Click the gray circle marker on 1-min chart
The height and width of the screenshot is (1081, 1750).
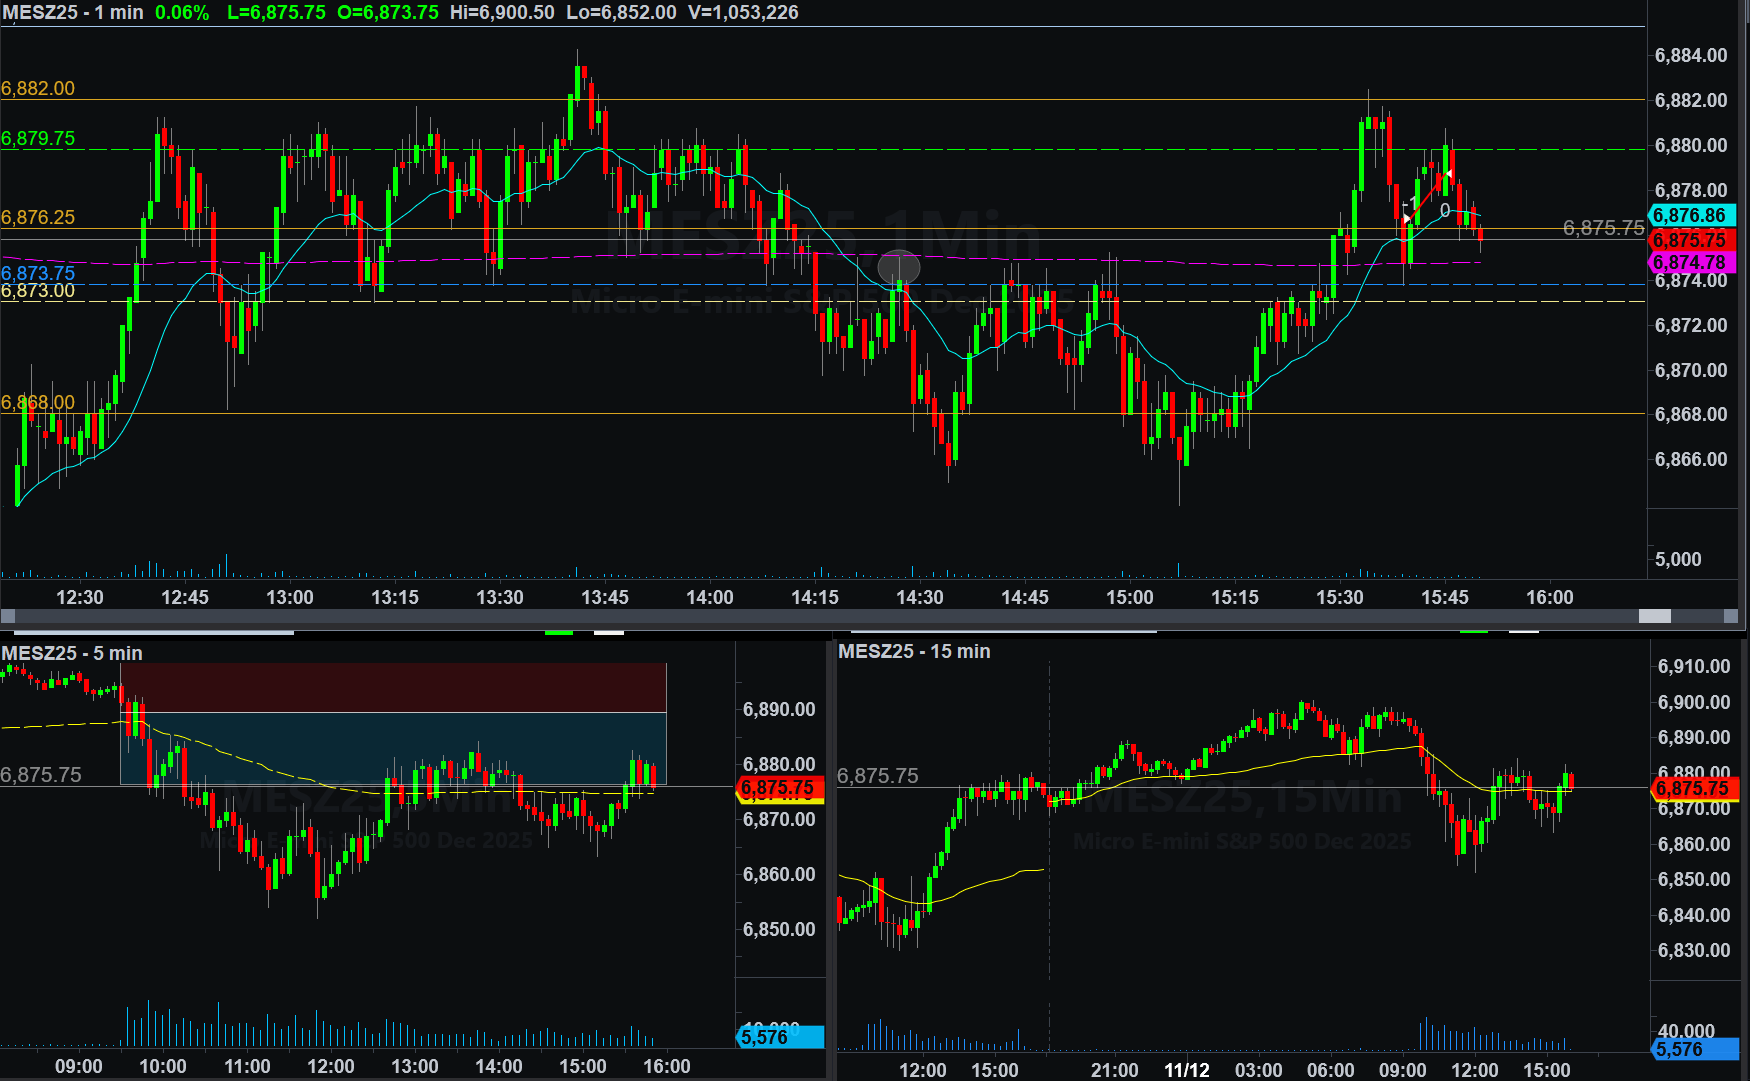pyautogui.click(x=898, y=267)
